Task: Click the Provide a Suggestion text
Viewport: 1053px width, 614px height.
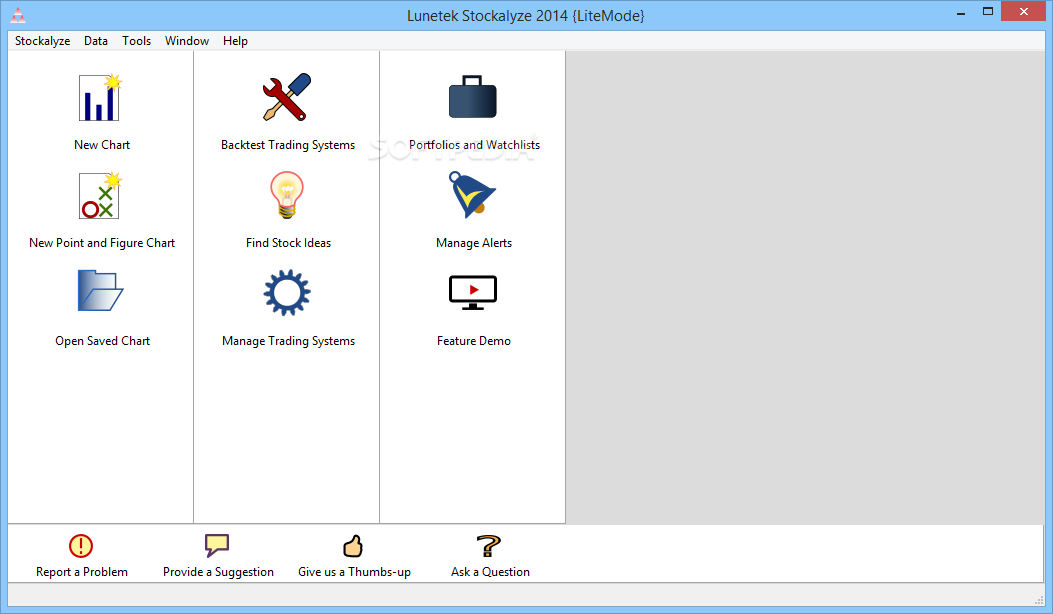Action: point(218,572)
